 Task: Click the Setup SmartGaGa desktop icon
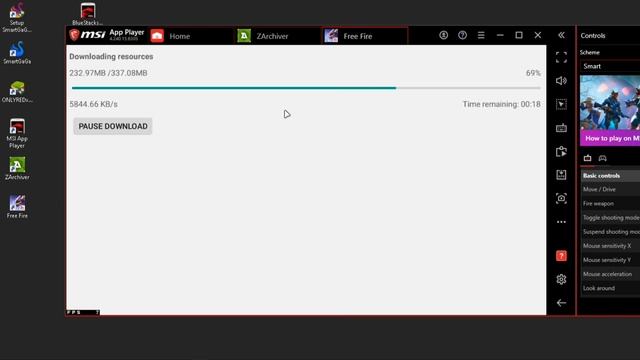coord(17,17)
